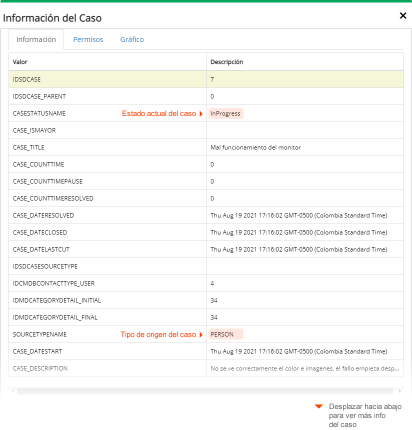Click the scrollbar's left arrow
This screenshot has width=412, height=430.
click(13, 391)
